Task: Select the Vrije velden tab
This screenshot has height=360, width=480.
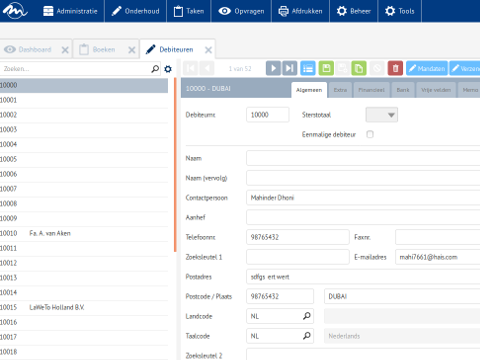Action: click(x=436, y=90)
